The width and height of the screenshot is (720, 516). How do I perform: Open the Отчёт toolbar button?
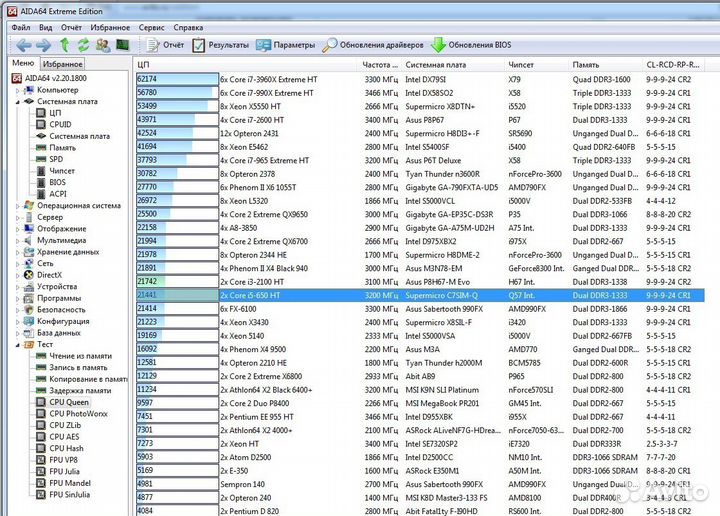click(x=165, y=45)
